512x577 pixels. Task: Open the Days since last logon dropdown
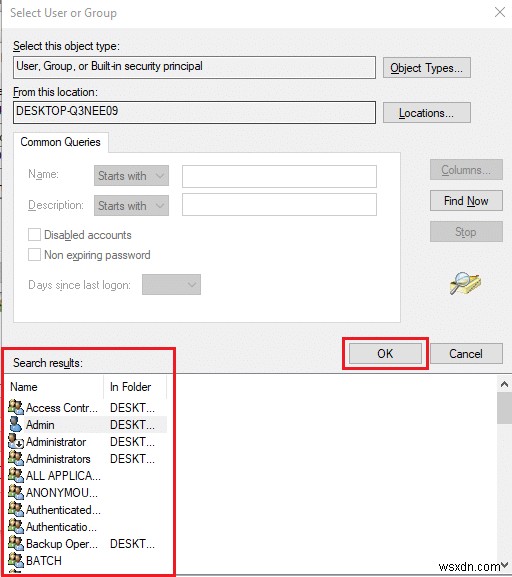[172, 284]
